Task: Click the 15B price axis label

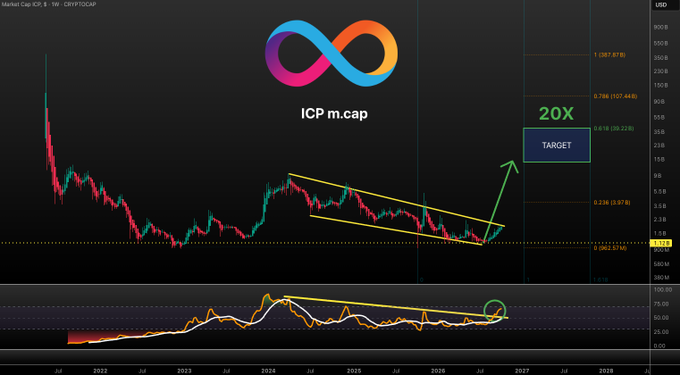Action: [659, 160]
